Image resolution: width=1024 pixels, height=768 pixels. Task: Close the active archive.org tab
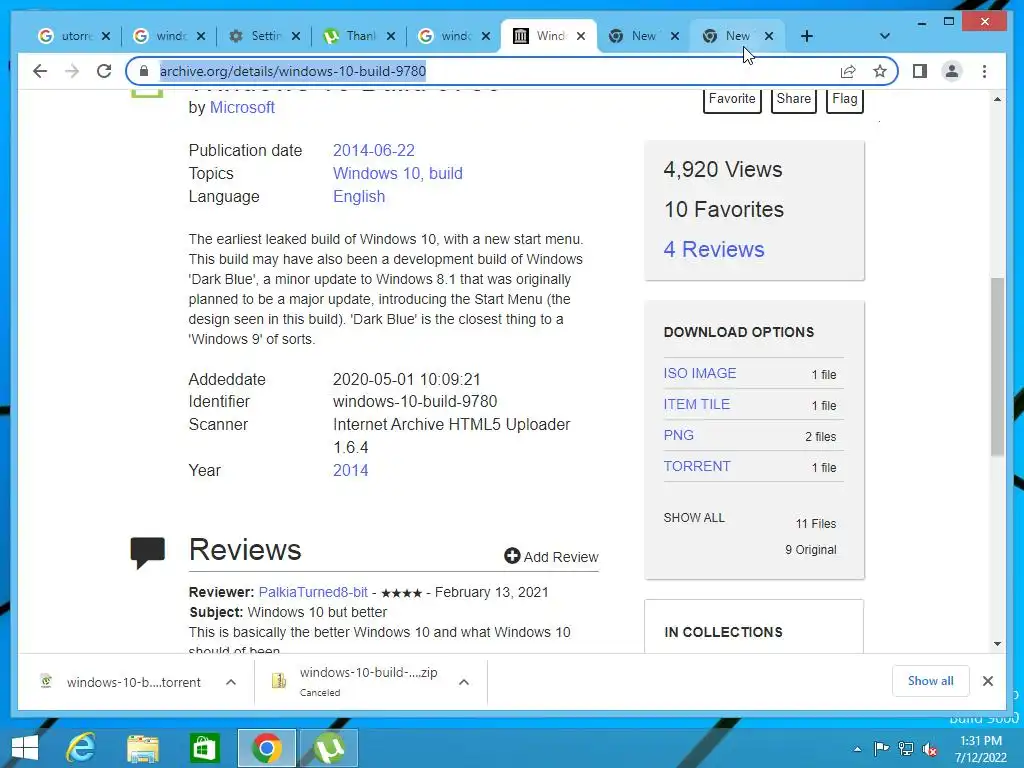pyautogui.click(x=581, y=36)
